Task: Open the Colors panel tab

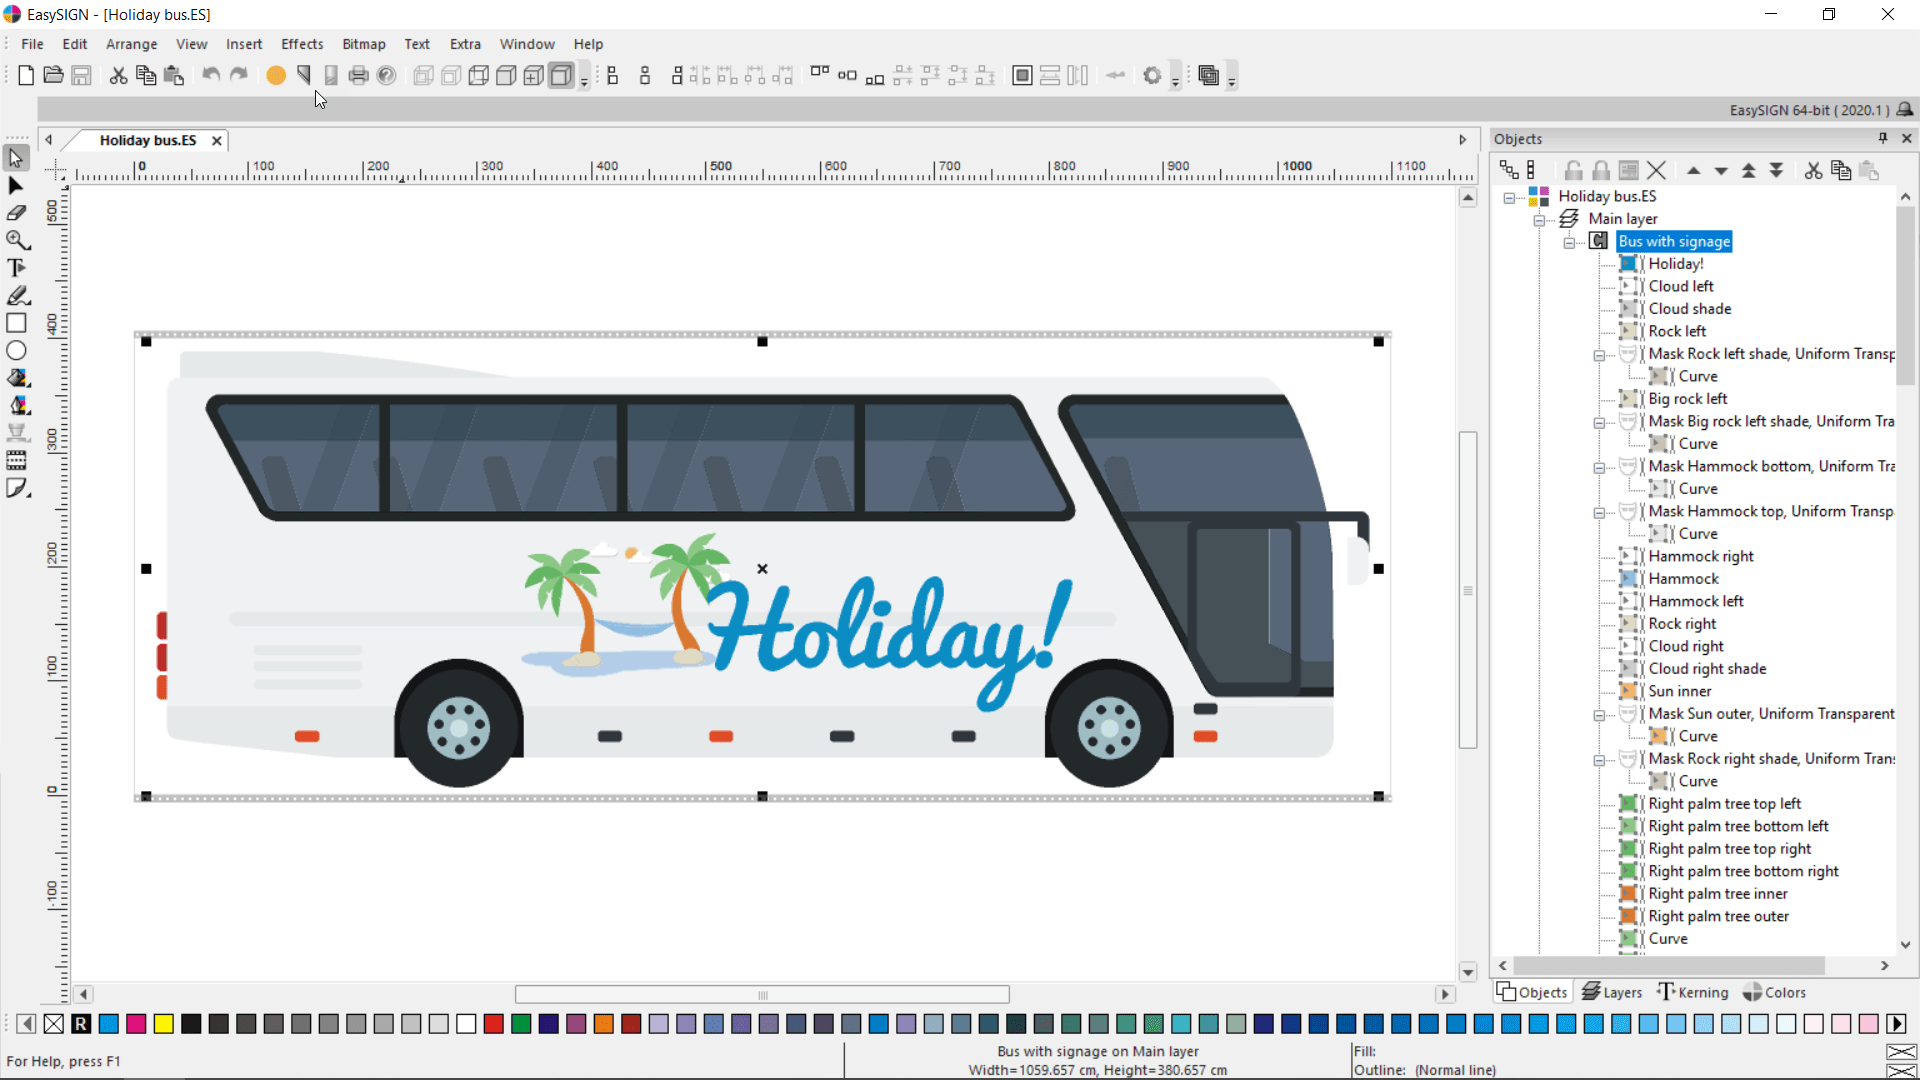Action: click(1774, 992)
